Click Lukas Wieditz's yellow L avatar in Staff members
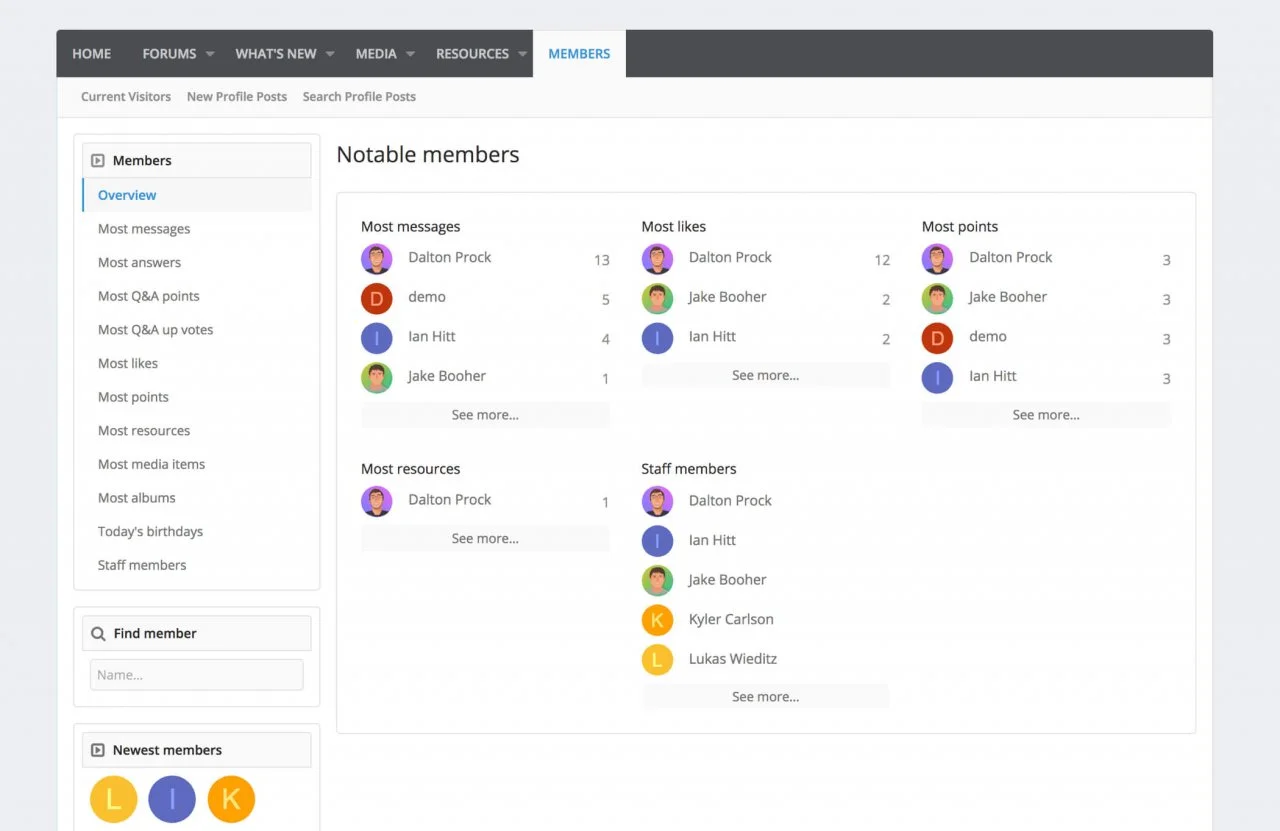The height and width of the screenshot is (831, 1280). 657,660
